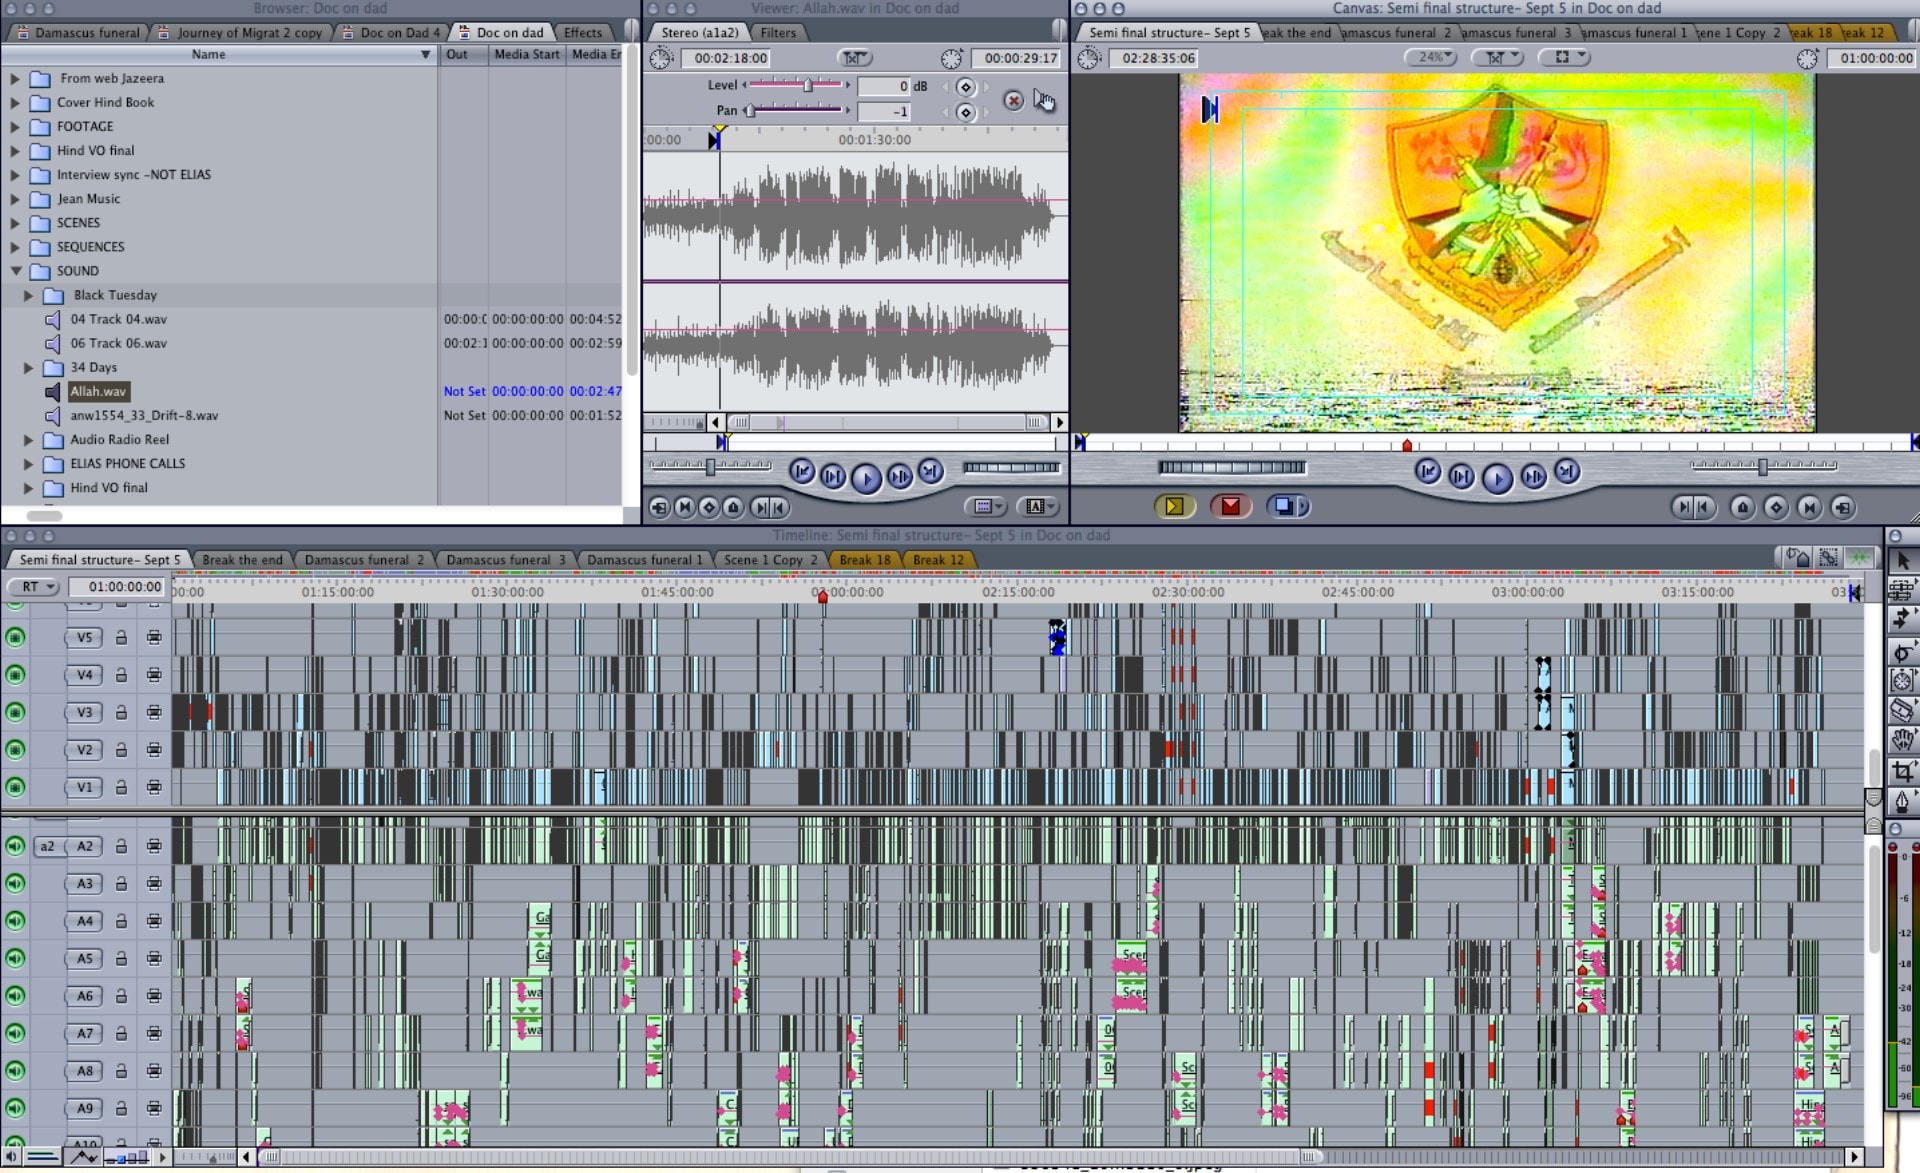Lock the V4 track
The image size is (1920, 1173).
[x=121, y=675]
